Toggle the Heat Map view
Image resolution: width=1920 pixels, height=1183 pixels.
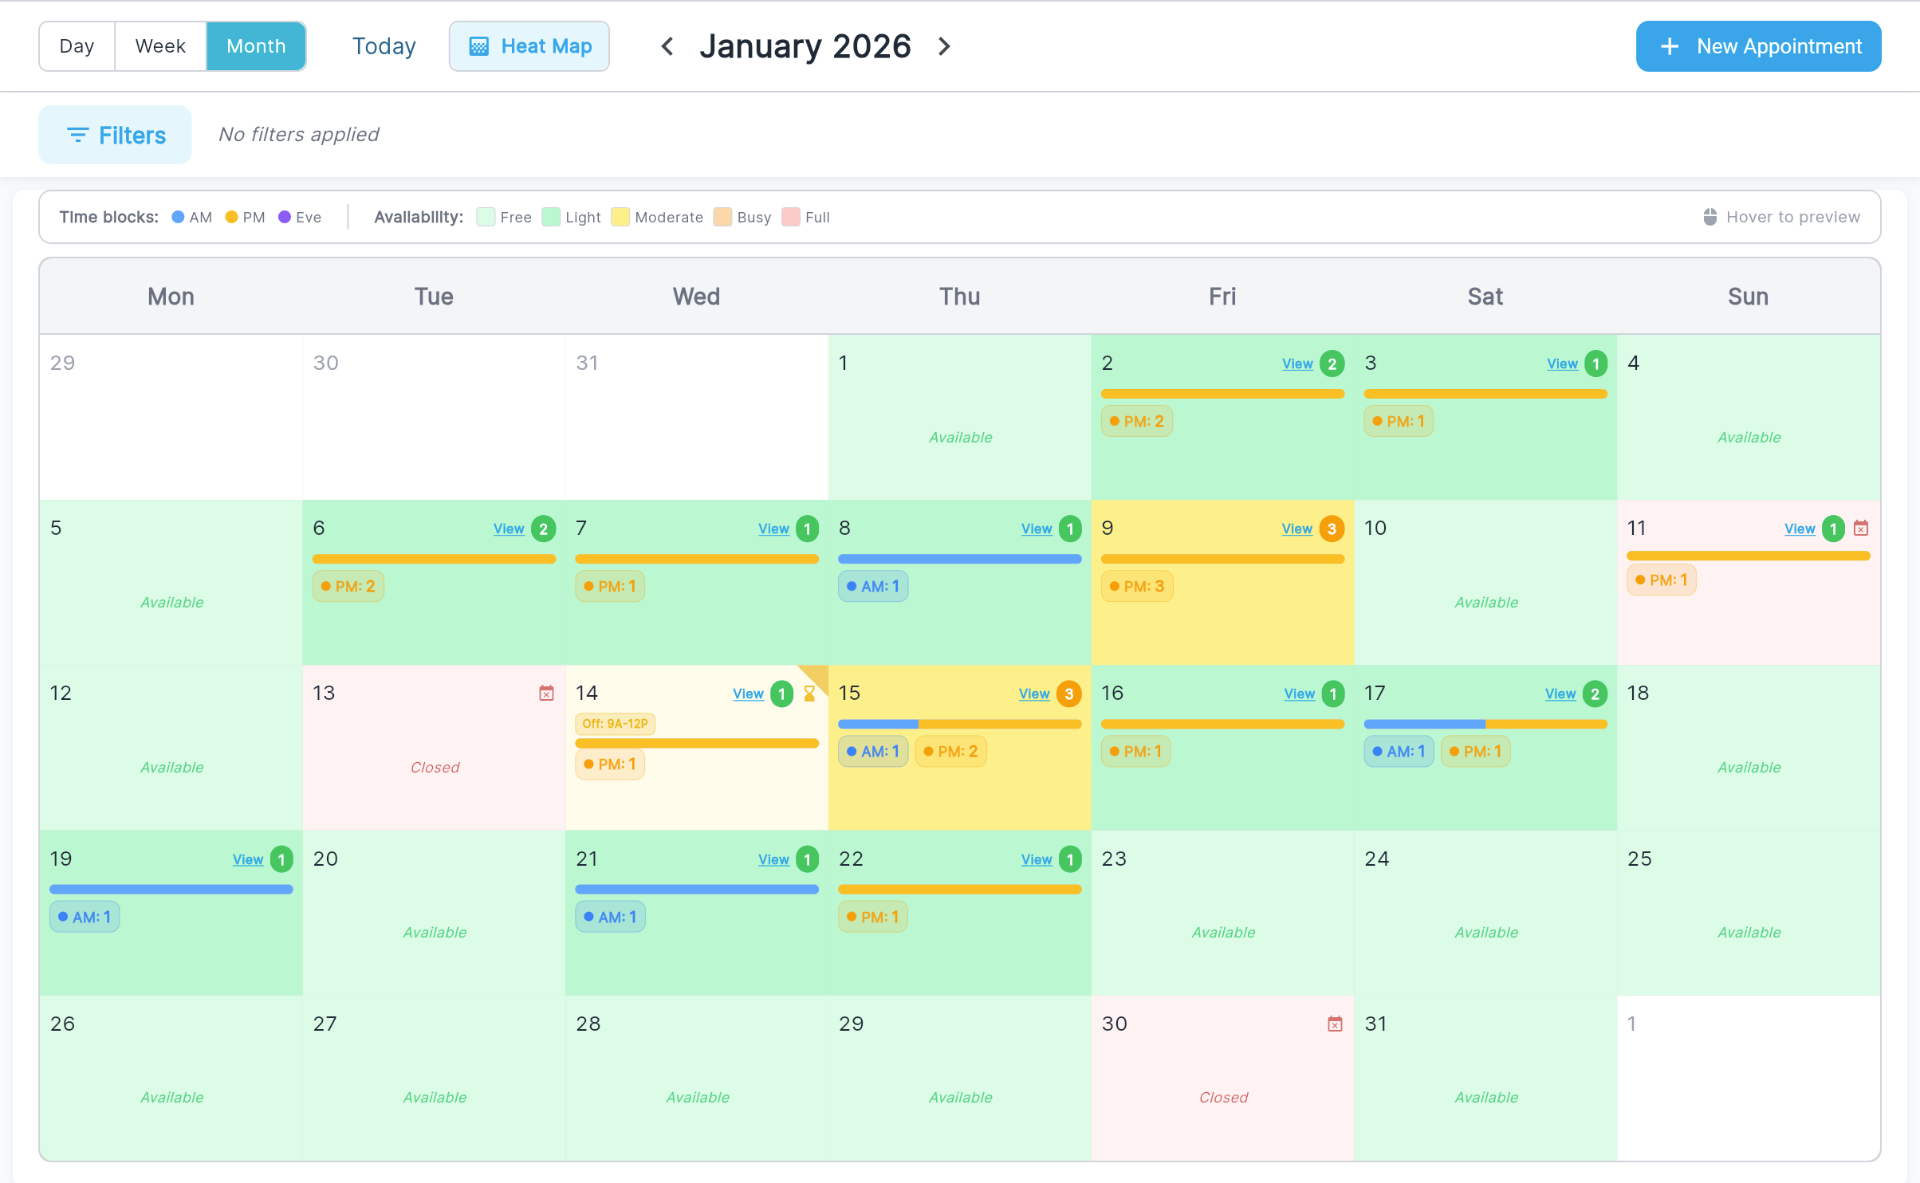[529, 46]
